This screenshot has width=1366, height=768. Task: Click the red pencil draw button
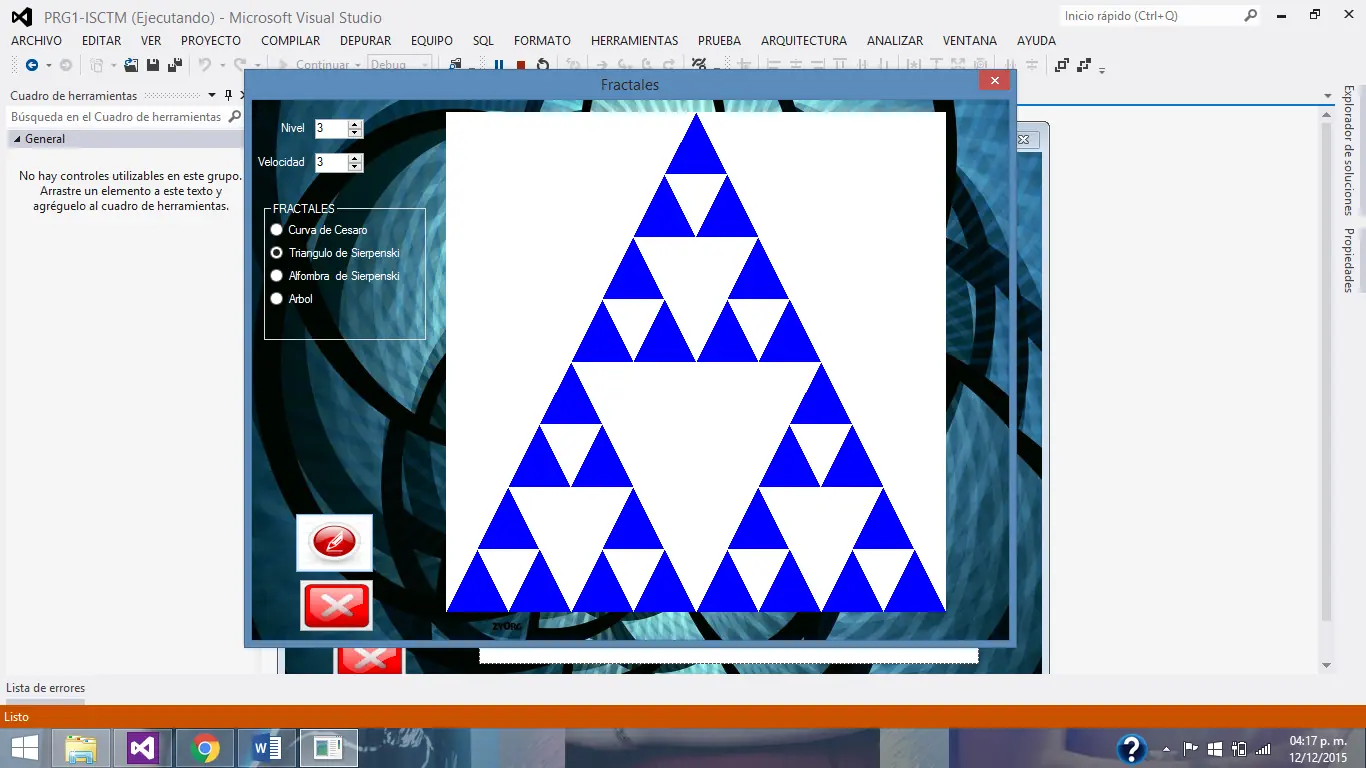pyautogui.click(x=335, y=543)
